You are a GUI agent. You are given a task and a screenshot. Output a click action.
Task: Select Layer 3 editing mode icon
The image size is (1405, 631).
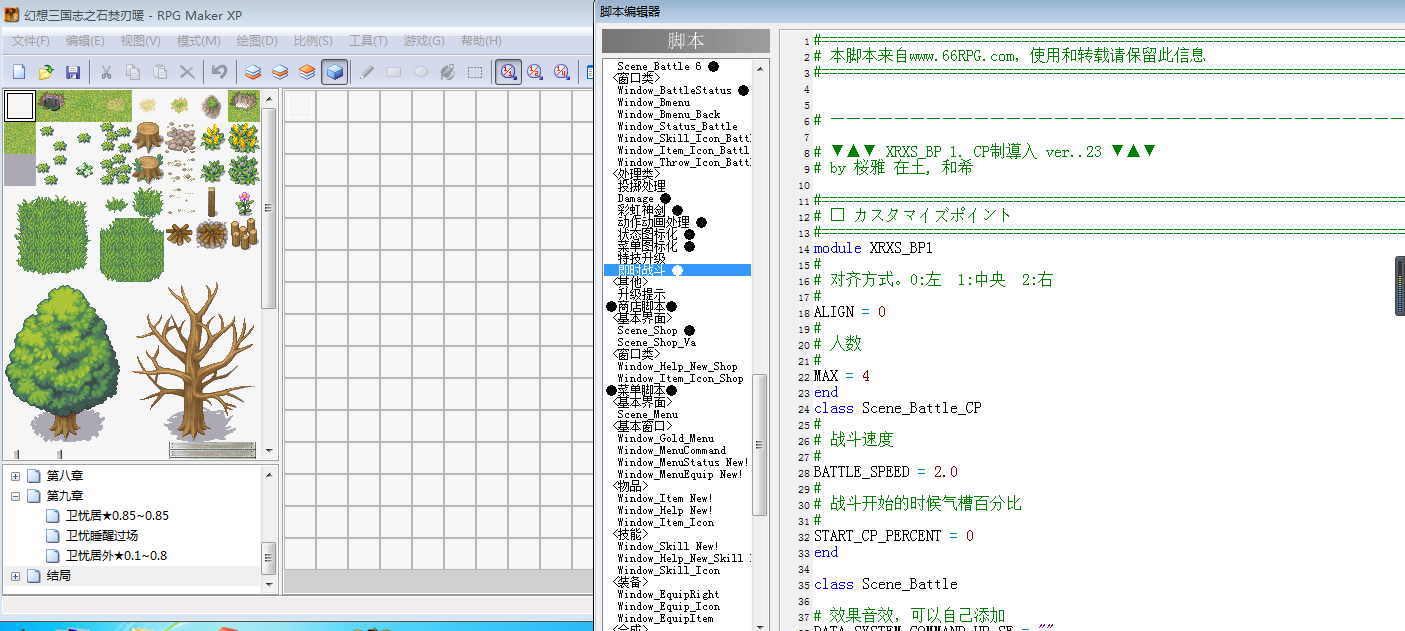pos(307,72)
